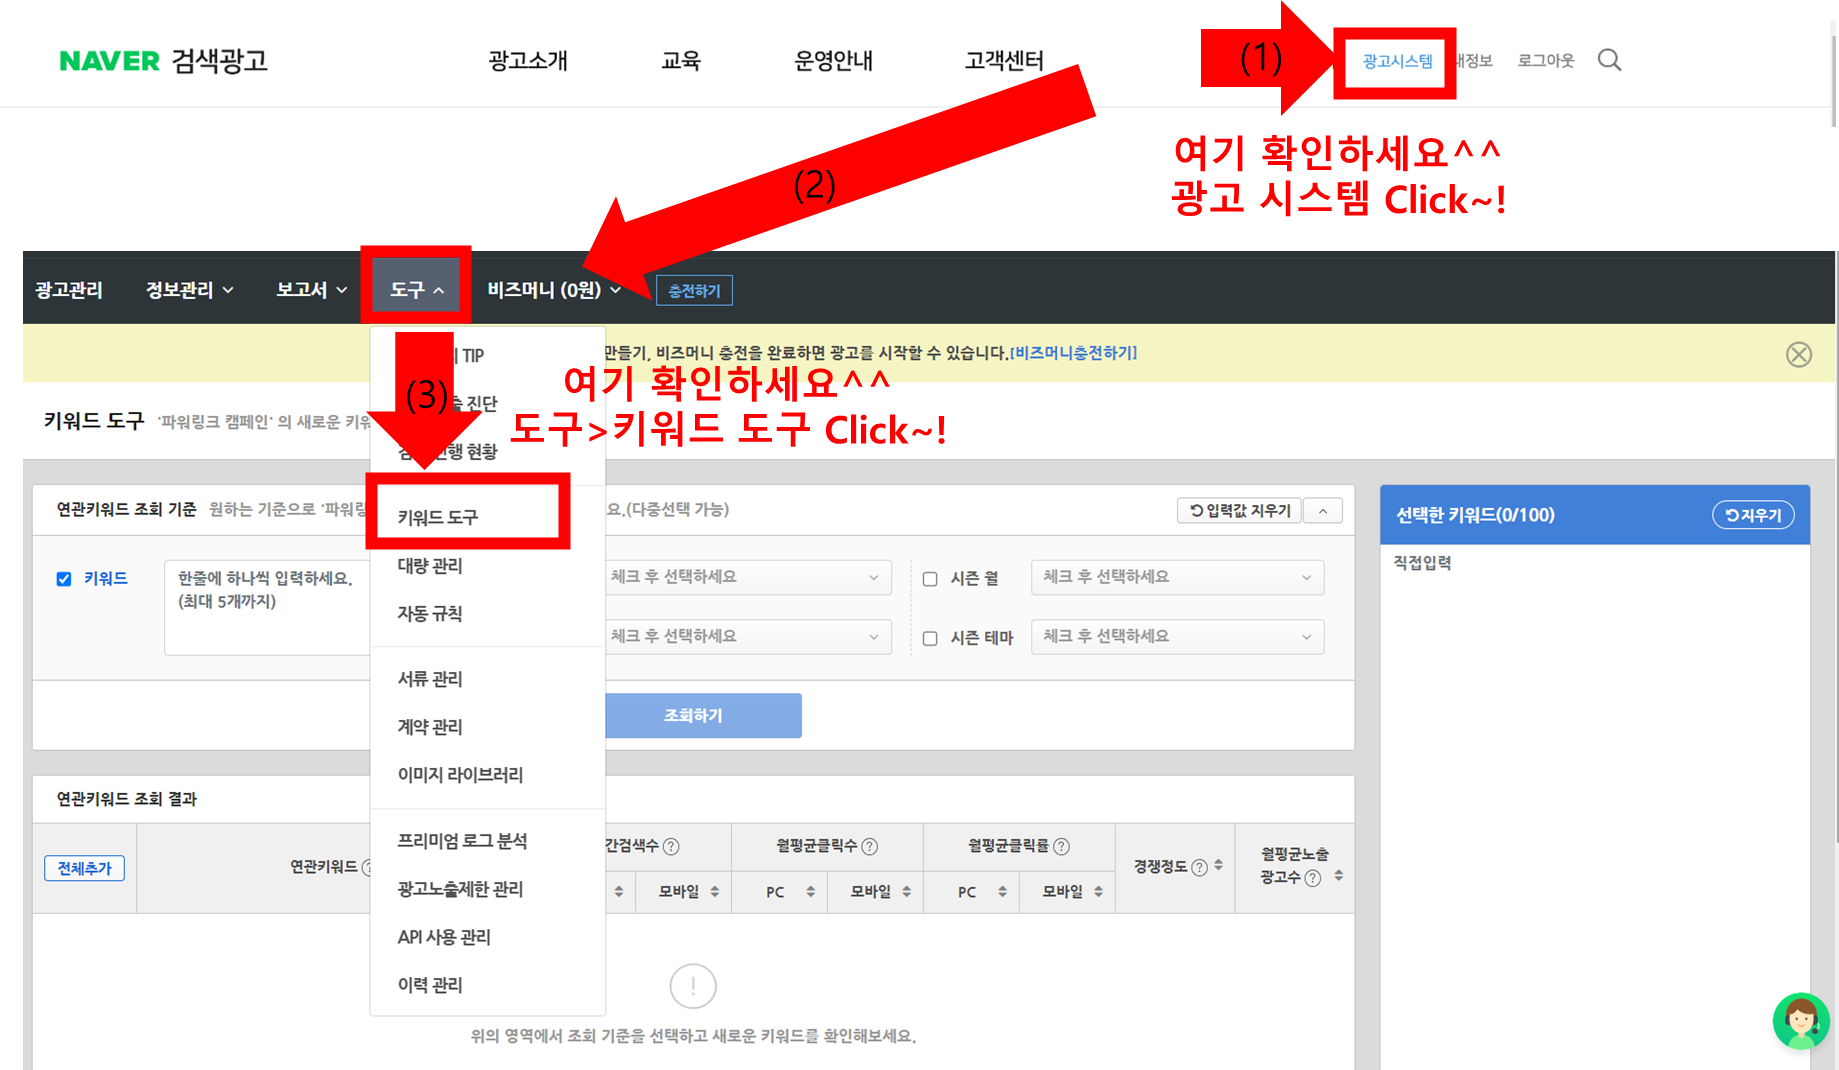1839x1070 pixels.
Task: Click 지우기 in selected keywords panel
Action: [1753, 515]
